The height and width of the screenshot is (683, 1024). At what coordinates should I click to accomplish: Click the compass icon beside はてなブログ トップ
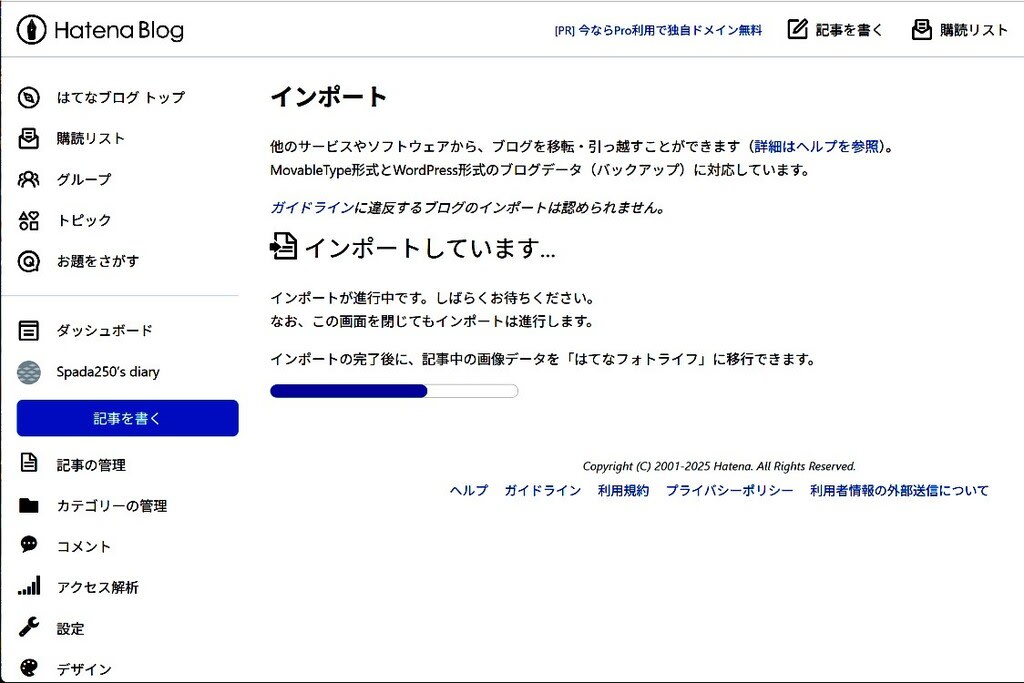click(x=29, y=97)
